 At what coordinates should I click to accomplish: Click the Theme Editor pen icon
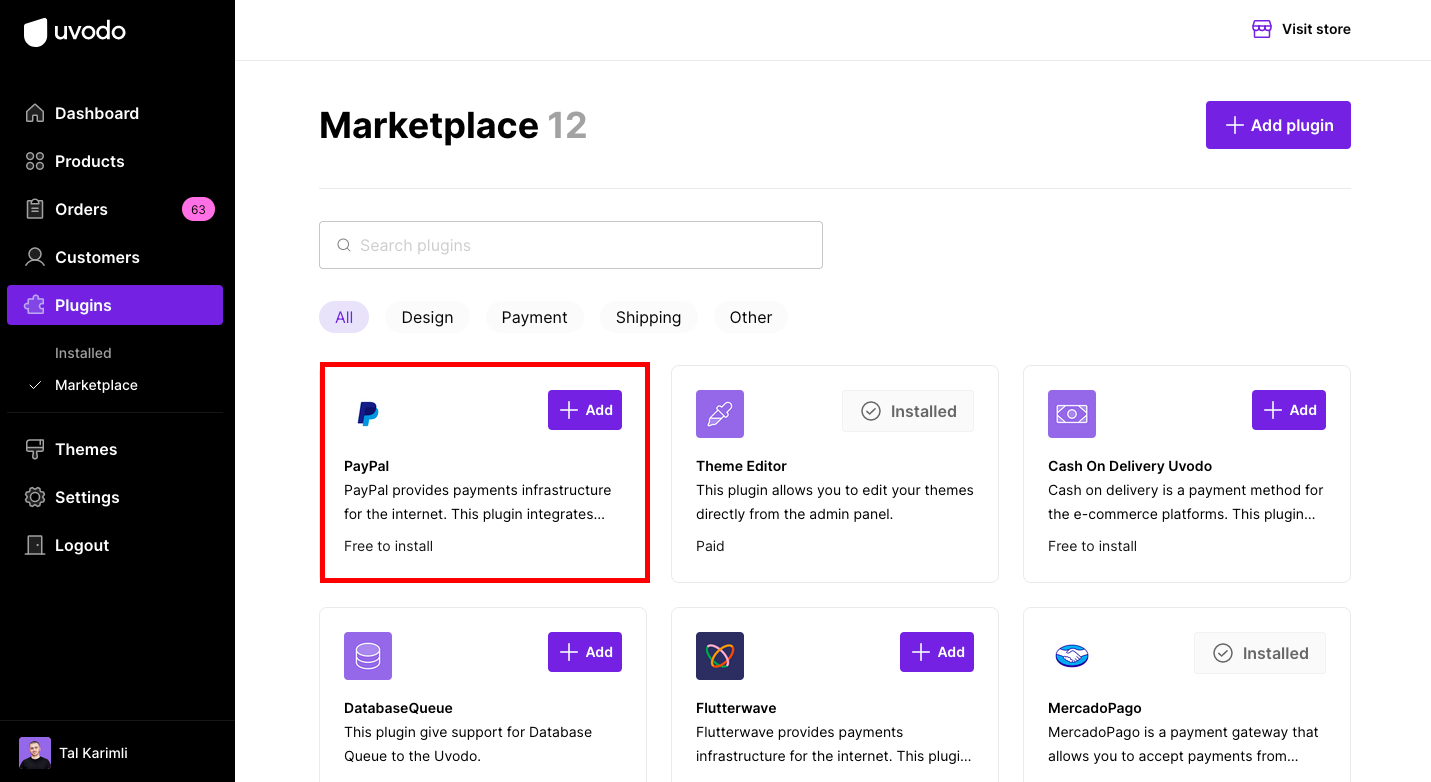coord(720,414)
